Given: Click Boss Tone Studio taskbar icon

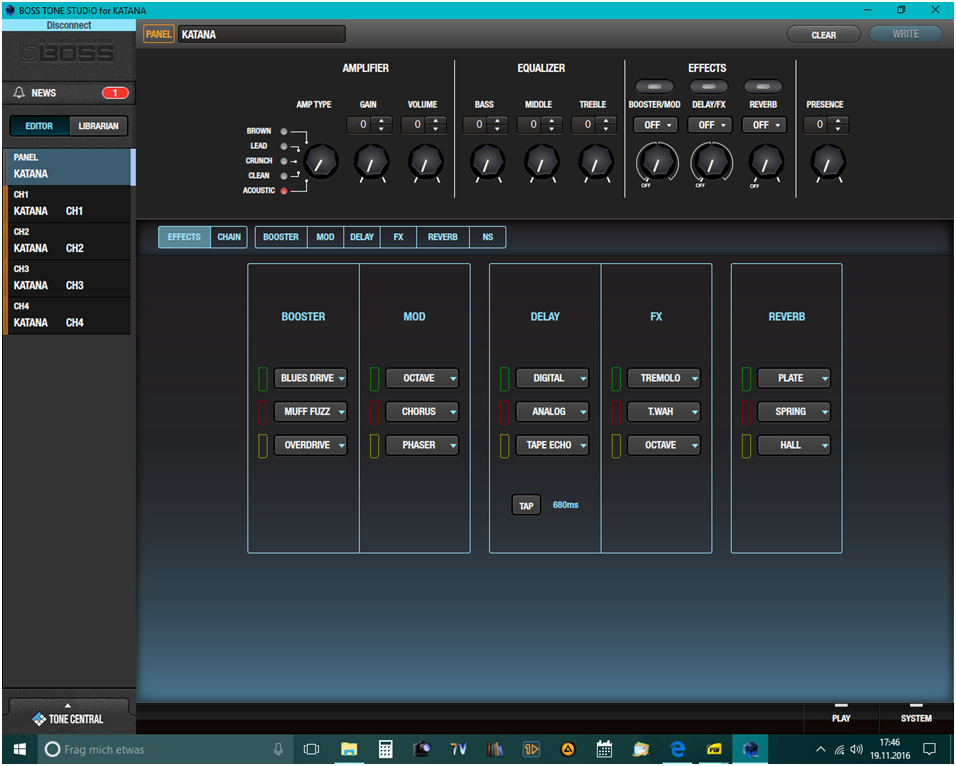Looking at the screenshot, I should [751, 749].
